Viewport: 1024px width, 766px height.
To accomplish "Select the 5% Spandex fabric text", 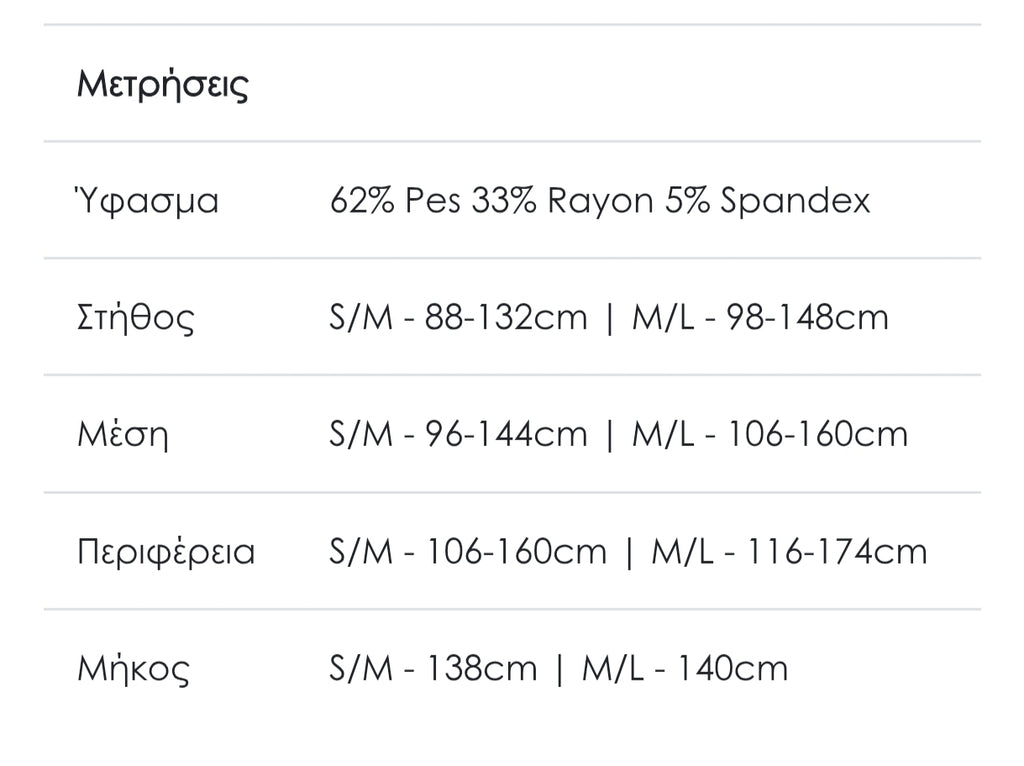I will [x=767, y=201].
